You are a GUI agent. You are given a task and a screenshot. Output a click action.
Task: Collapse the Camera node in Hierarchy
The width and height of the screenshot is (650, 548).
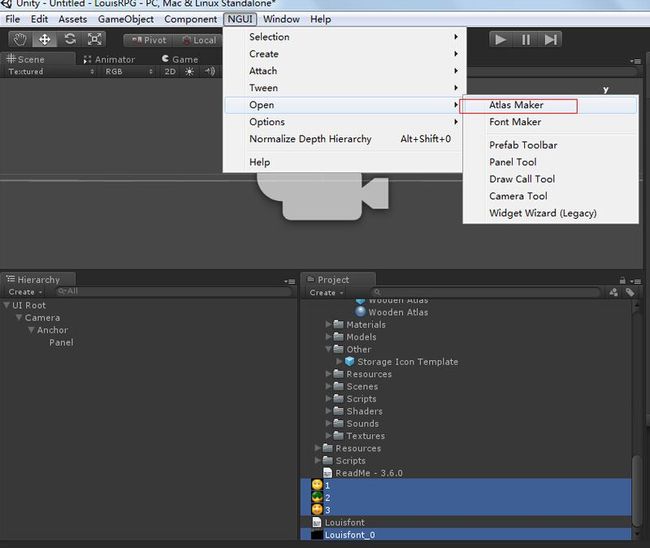pyautogui.click(x=19, y=318)
